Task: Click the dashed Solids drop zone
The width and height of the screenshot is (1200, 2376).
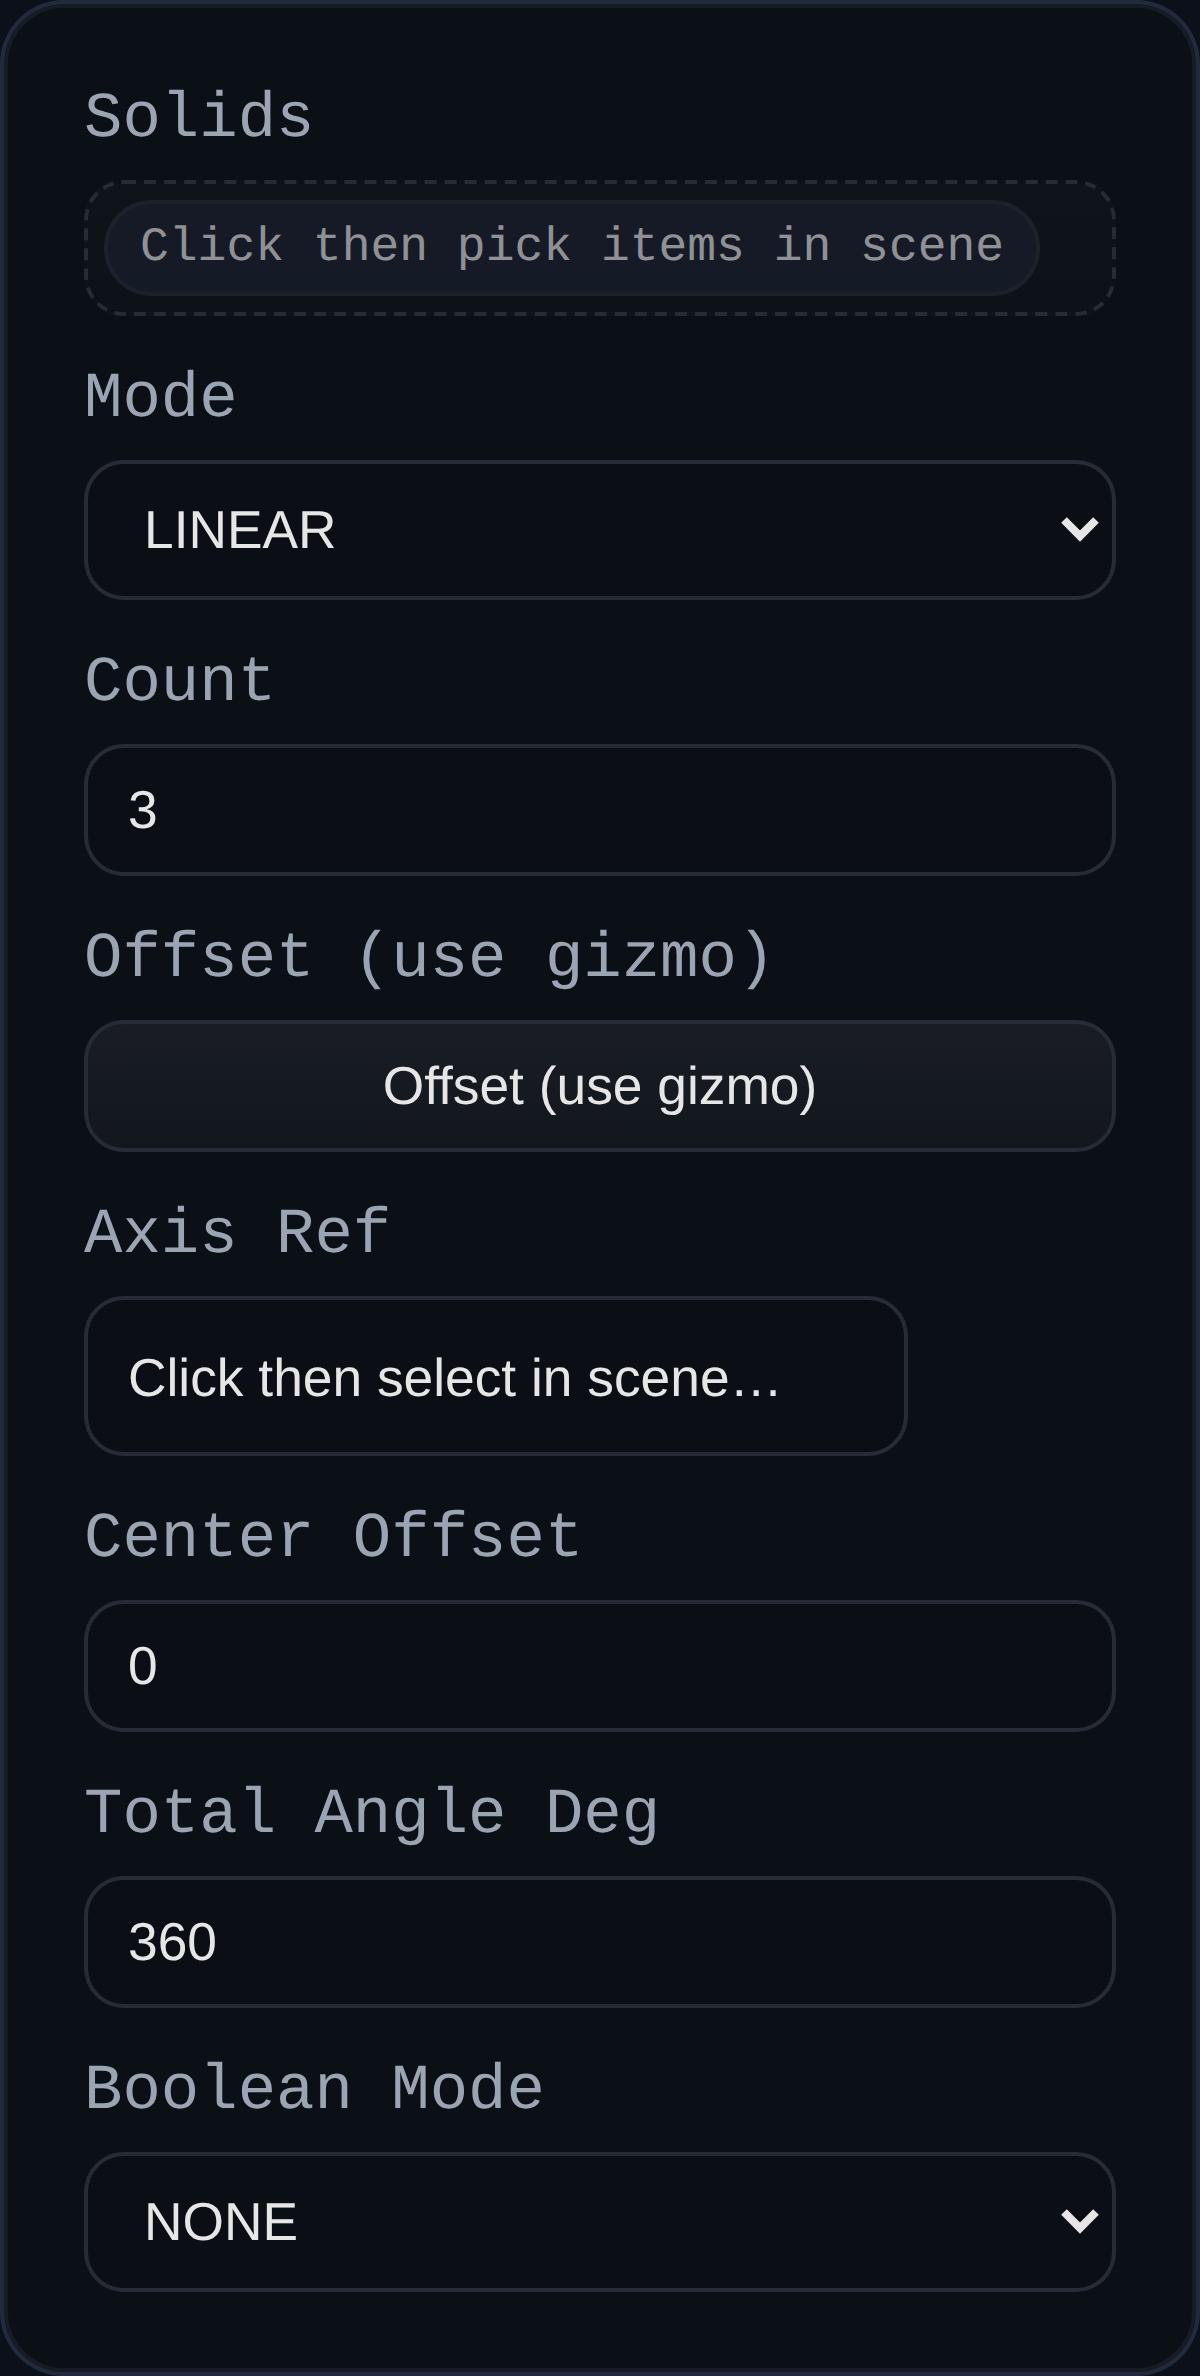Action: click(600, 245)
